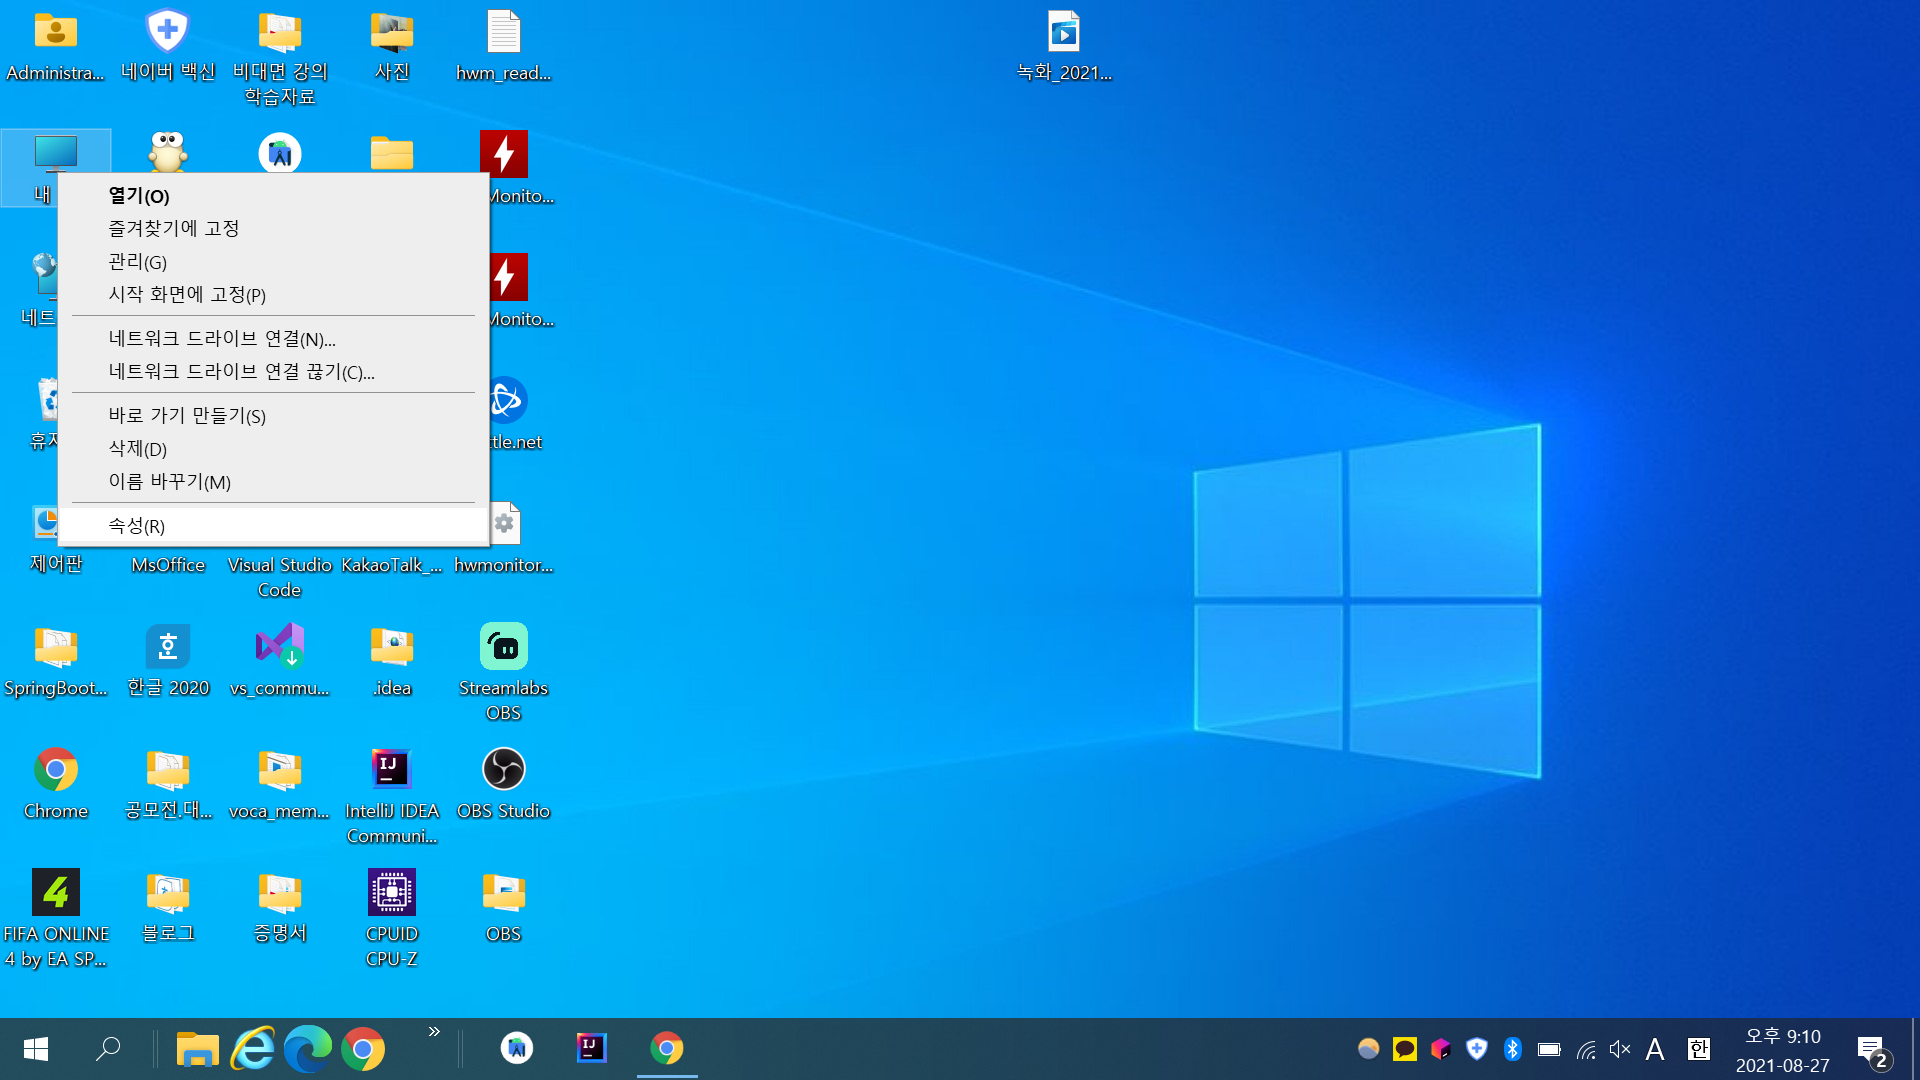Select the FIFA ONLINE 4 desktop icon
This screenshot has height=1080, width=1920.
click(56, 894)
